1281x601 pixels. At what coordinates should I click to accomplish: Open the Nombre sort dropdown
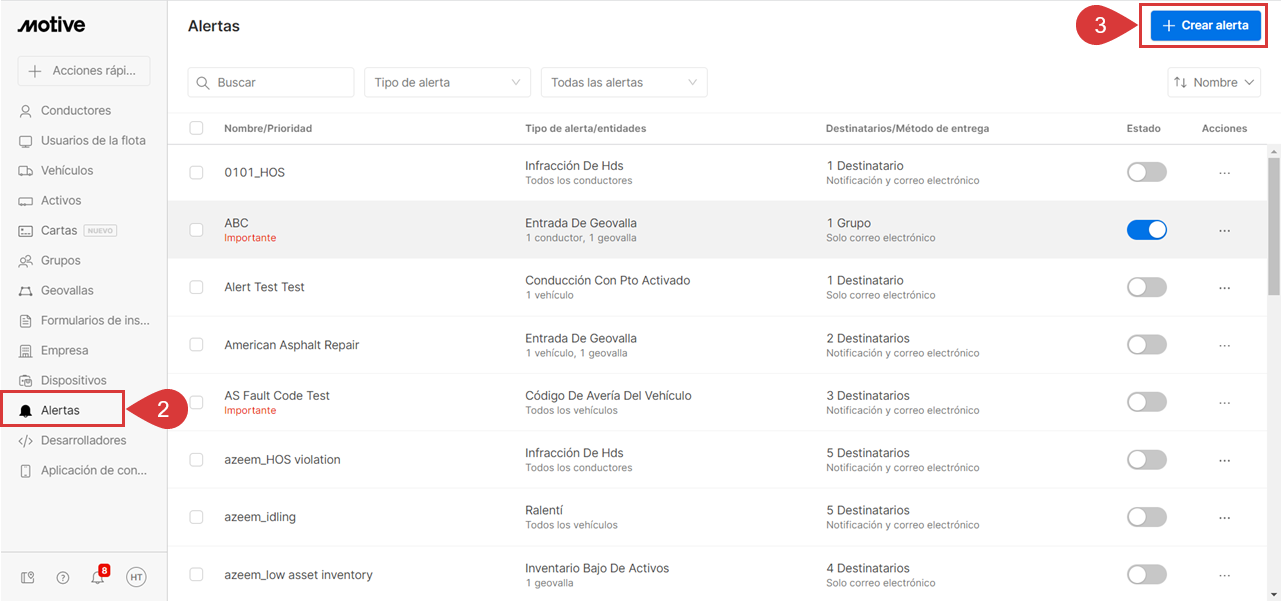pyautogui.click(x=1214, y=82)
